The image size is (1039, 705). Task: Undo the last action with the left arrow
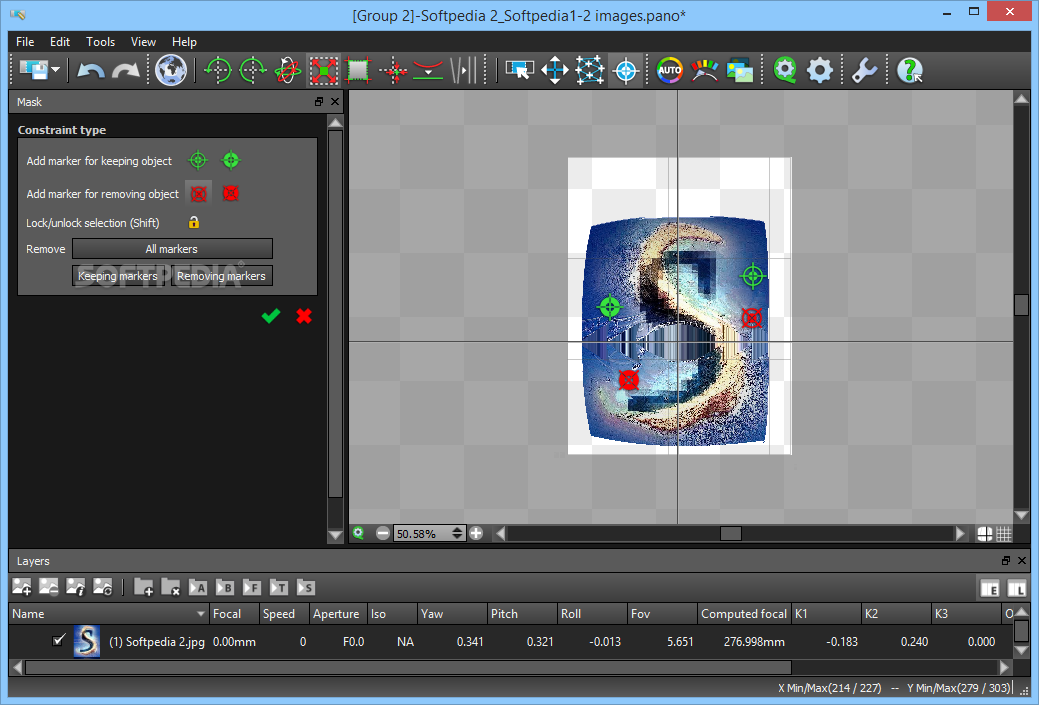(91, 70)
